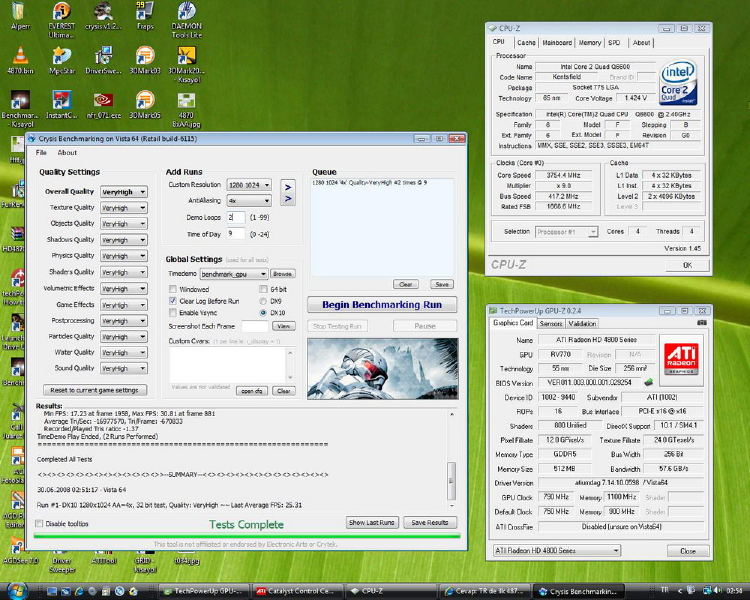Switch to CPU-Z Mainboard tab
This screenshot has height=600, width=750.
point(557,43)
